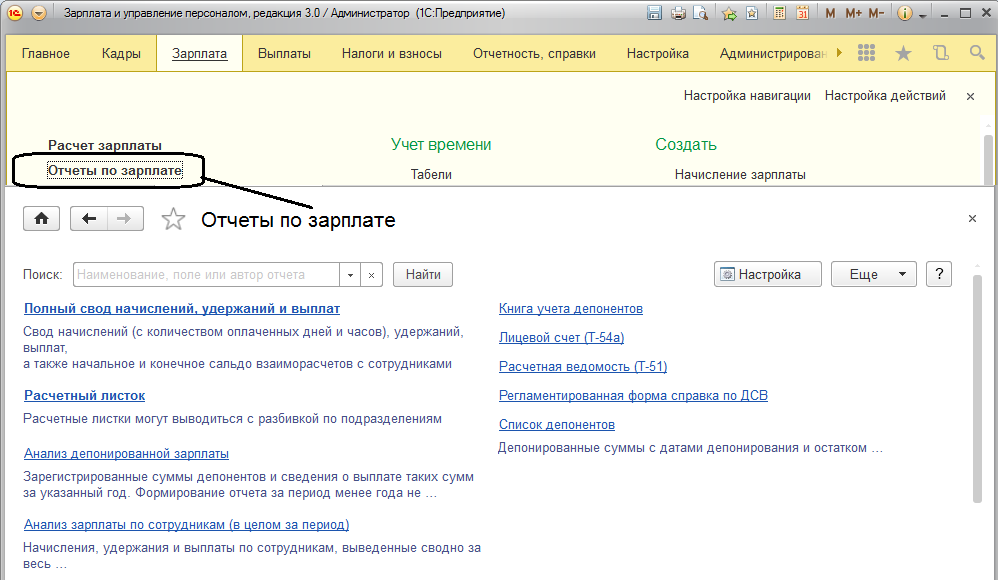This screenshot has height=580, width=998.
Task: Open Расчетная ведомость (Т-51) report
Action: point(583,367)
